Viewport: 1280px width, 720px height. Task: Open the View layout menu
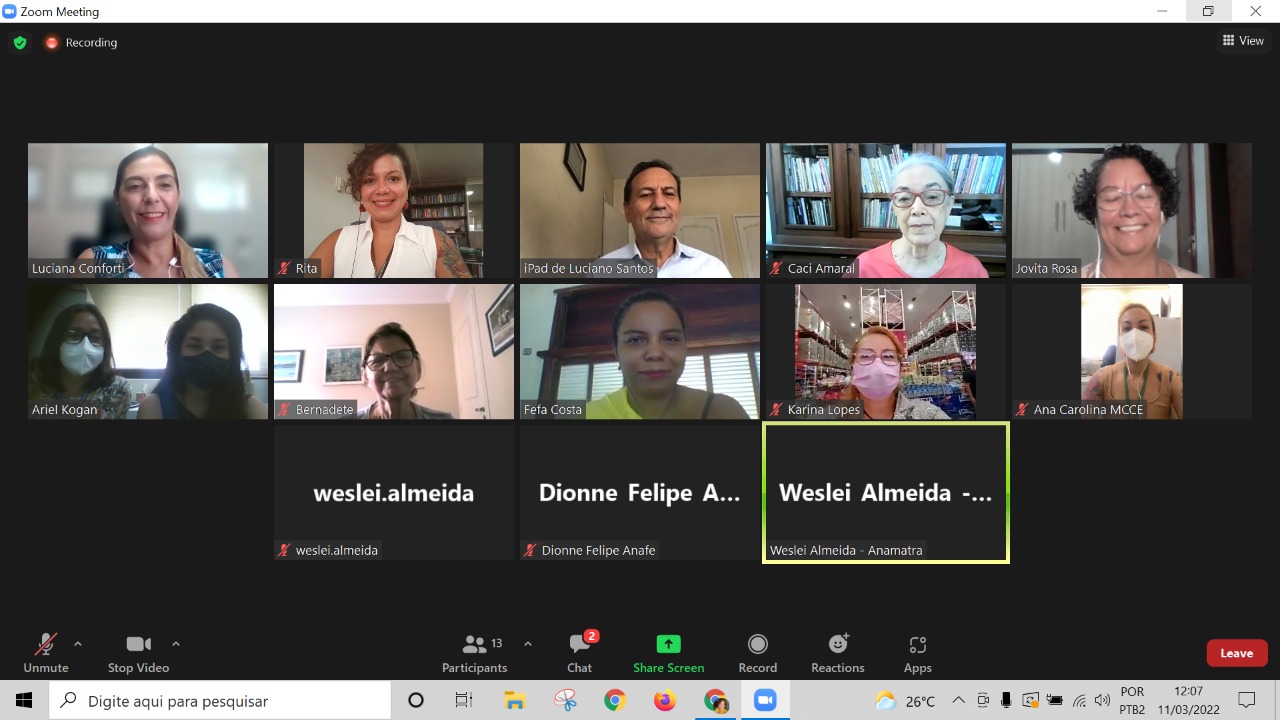1243,41
